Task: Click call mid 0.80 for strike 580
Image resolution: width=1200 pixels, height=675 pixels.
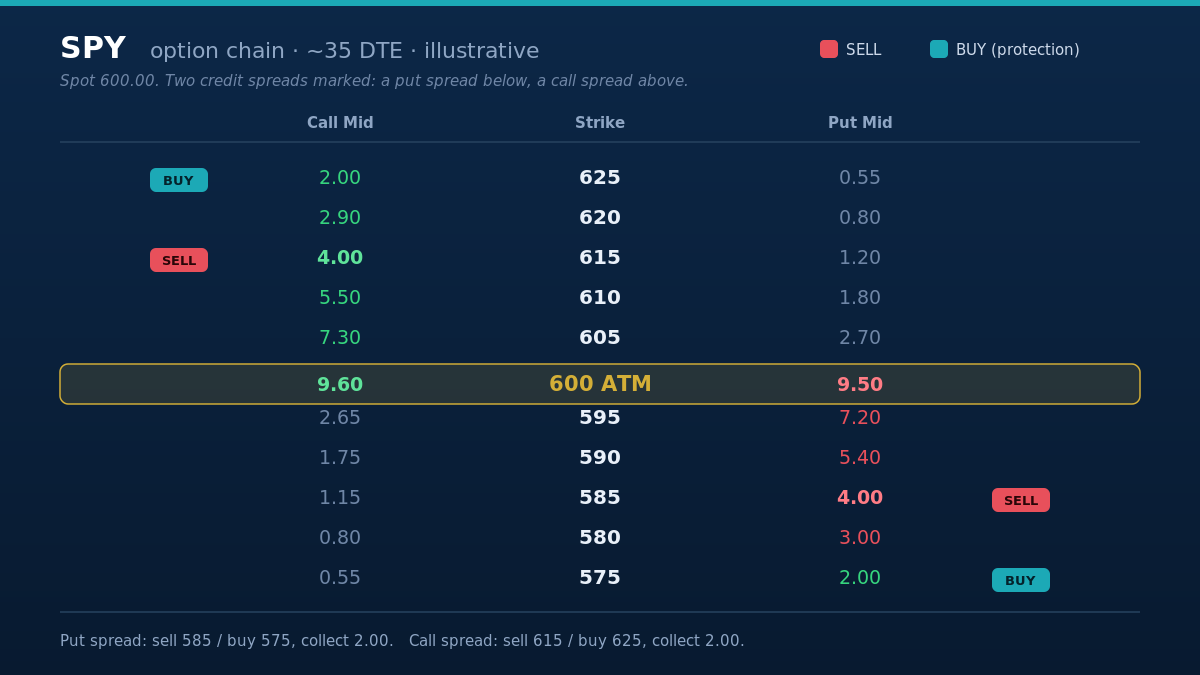Action: [x=340, y=538]
